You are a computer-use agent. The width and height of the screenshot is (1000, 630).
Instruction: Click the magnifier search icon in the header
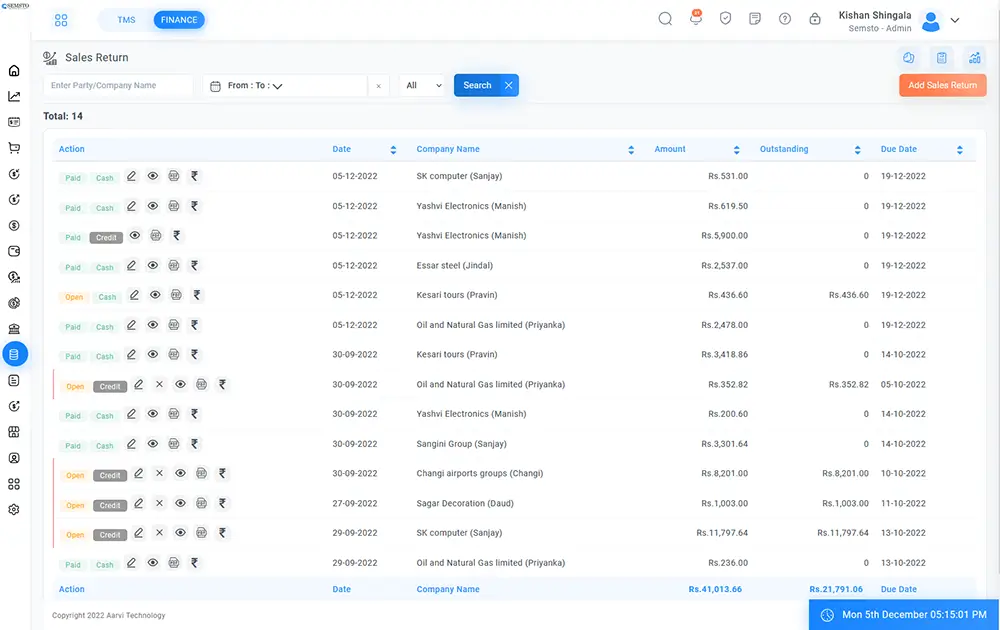pos(665,19)
